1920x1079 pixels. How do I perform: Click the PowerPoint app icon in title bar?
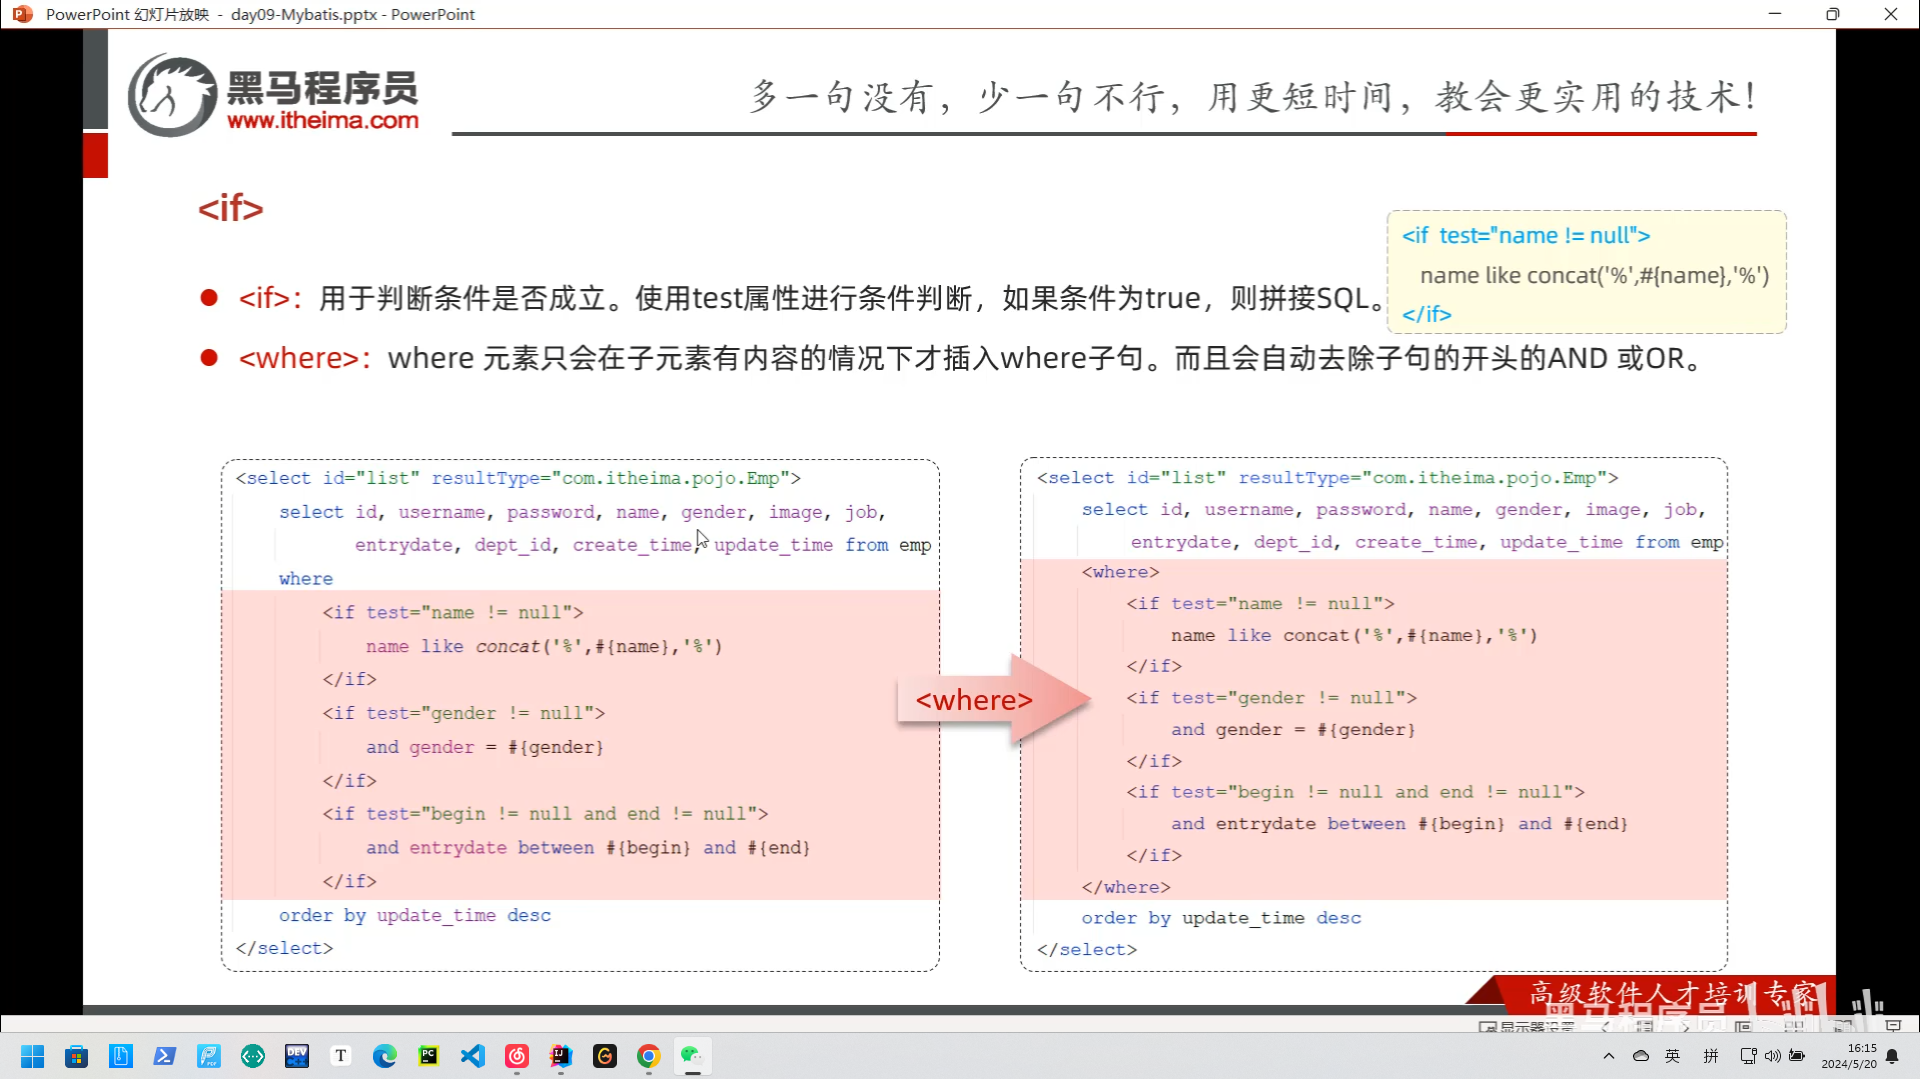pos(22,14)
